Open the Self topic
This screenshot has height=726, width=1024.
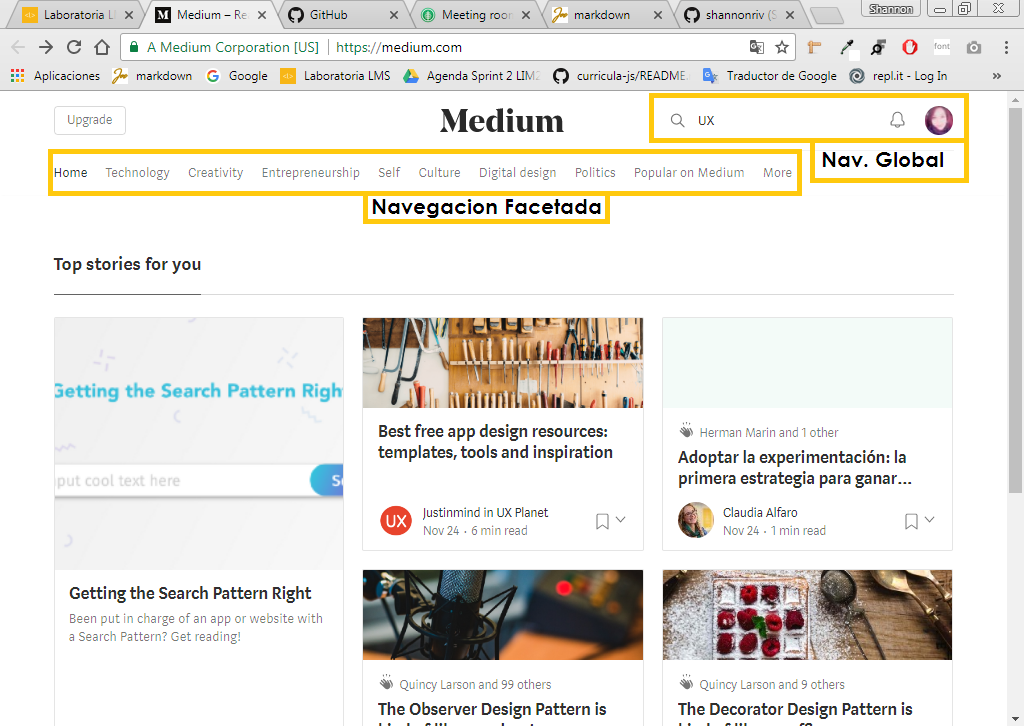click(x=389, y=172)
